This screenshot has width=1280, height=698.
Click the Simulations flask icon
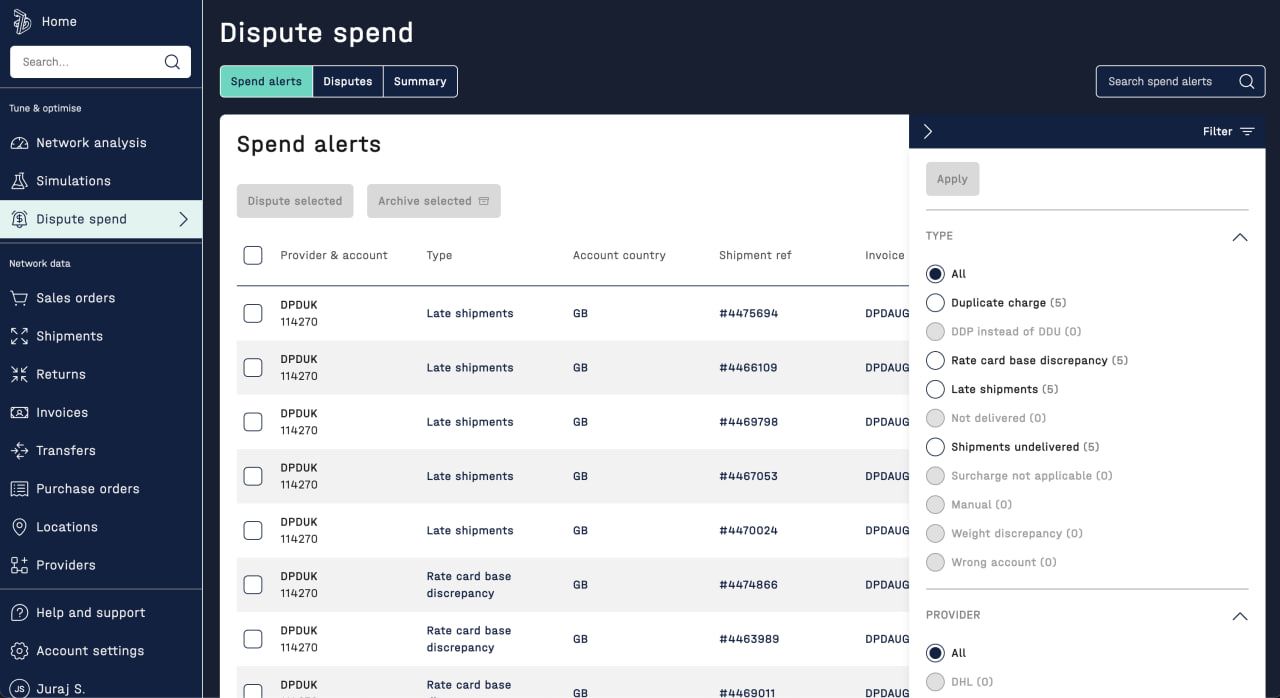pos(19,181)
